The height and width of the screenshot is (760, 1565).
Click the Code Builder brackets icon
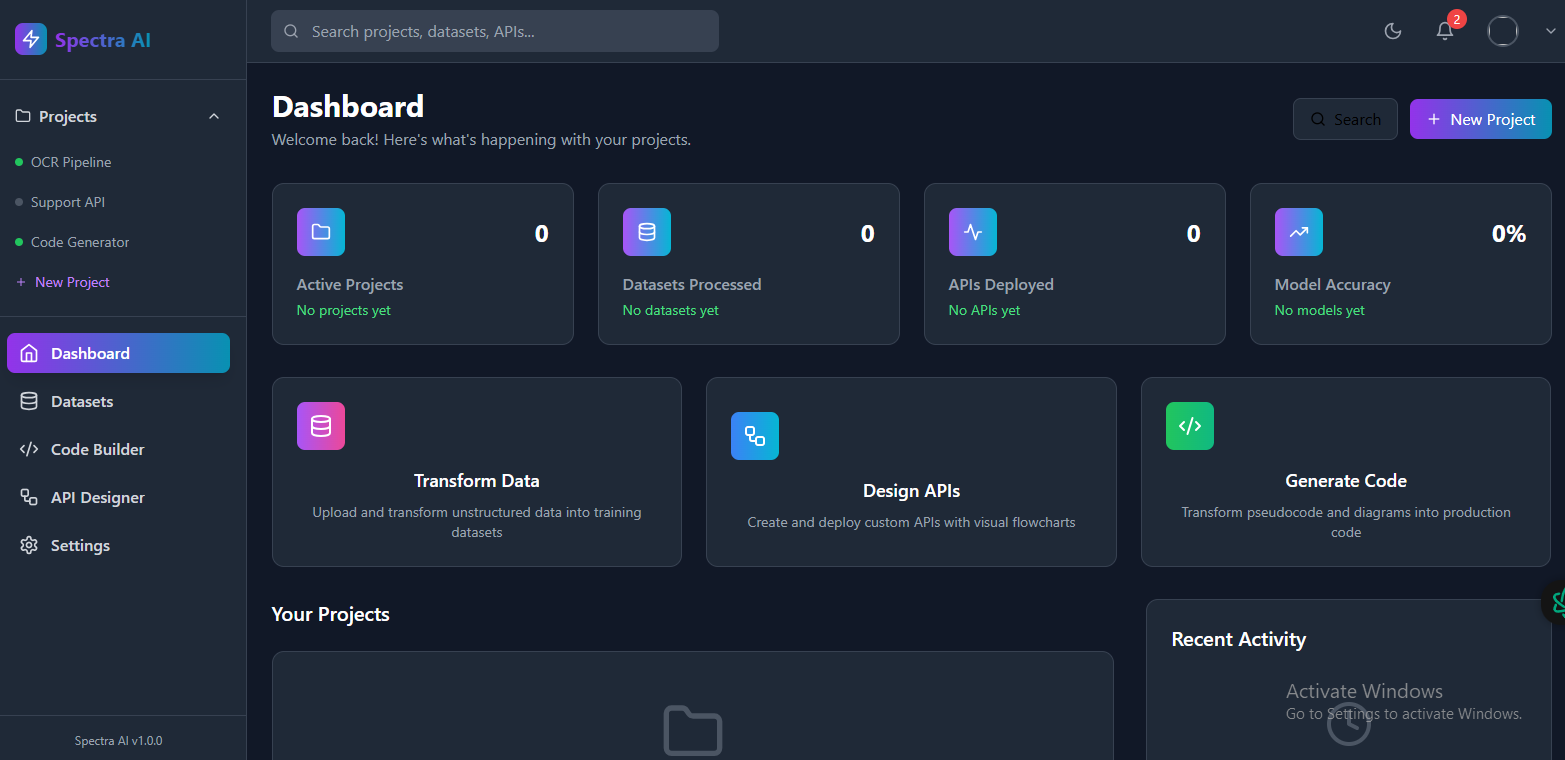click(x=29, y=449)
